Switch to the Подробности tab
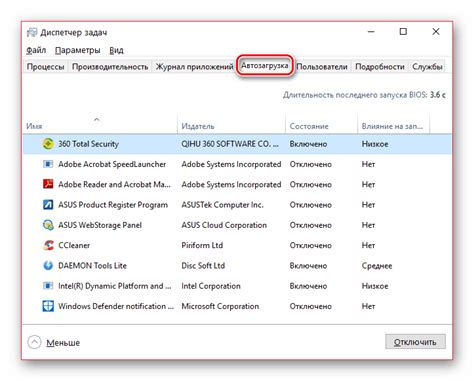 click(380, 67)
